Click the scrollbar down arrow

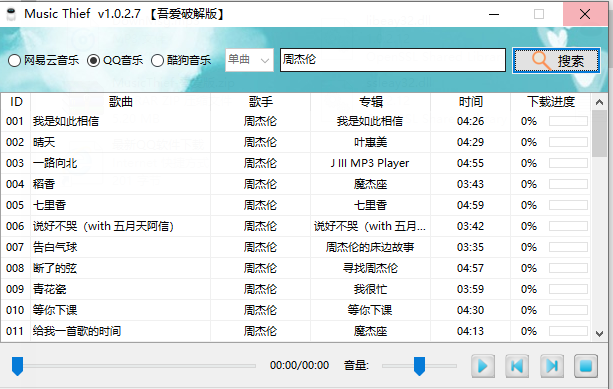[x=599, y=333]
